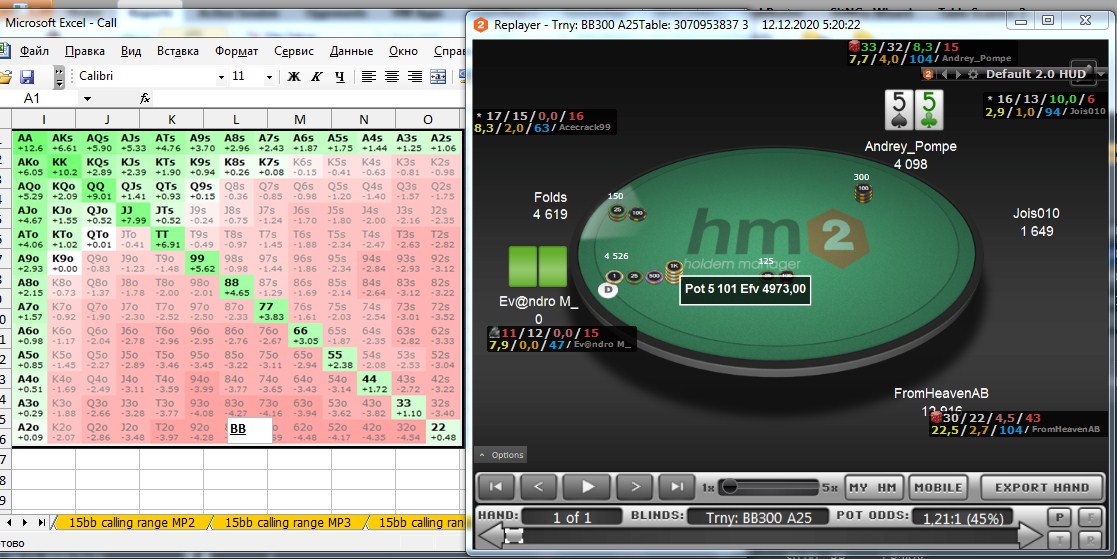Open MY HM in Replayer
Screen dimensions: 1117x559
(x=873, y=488)
